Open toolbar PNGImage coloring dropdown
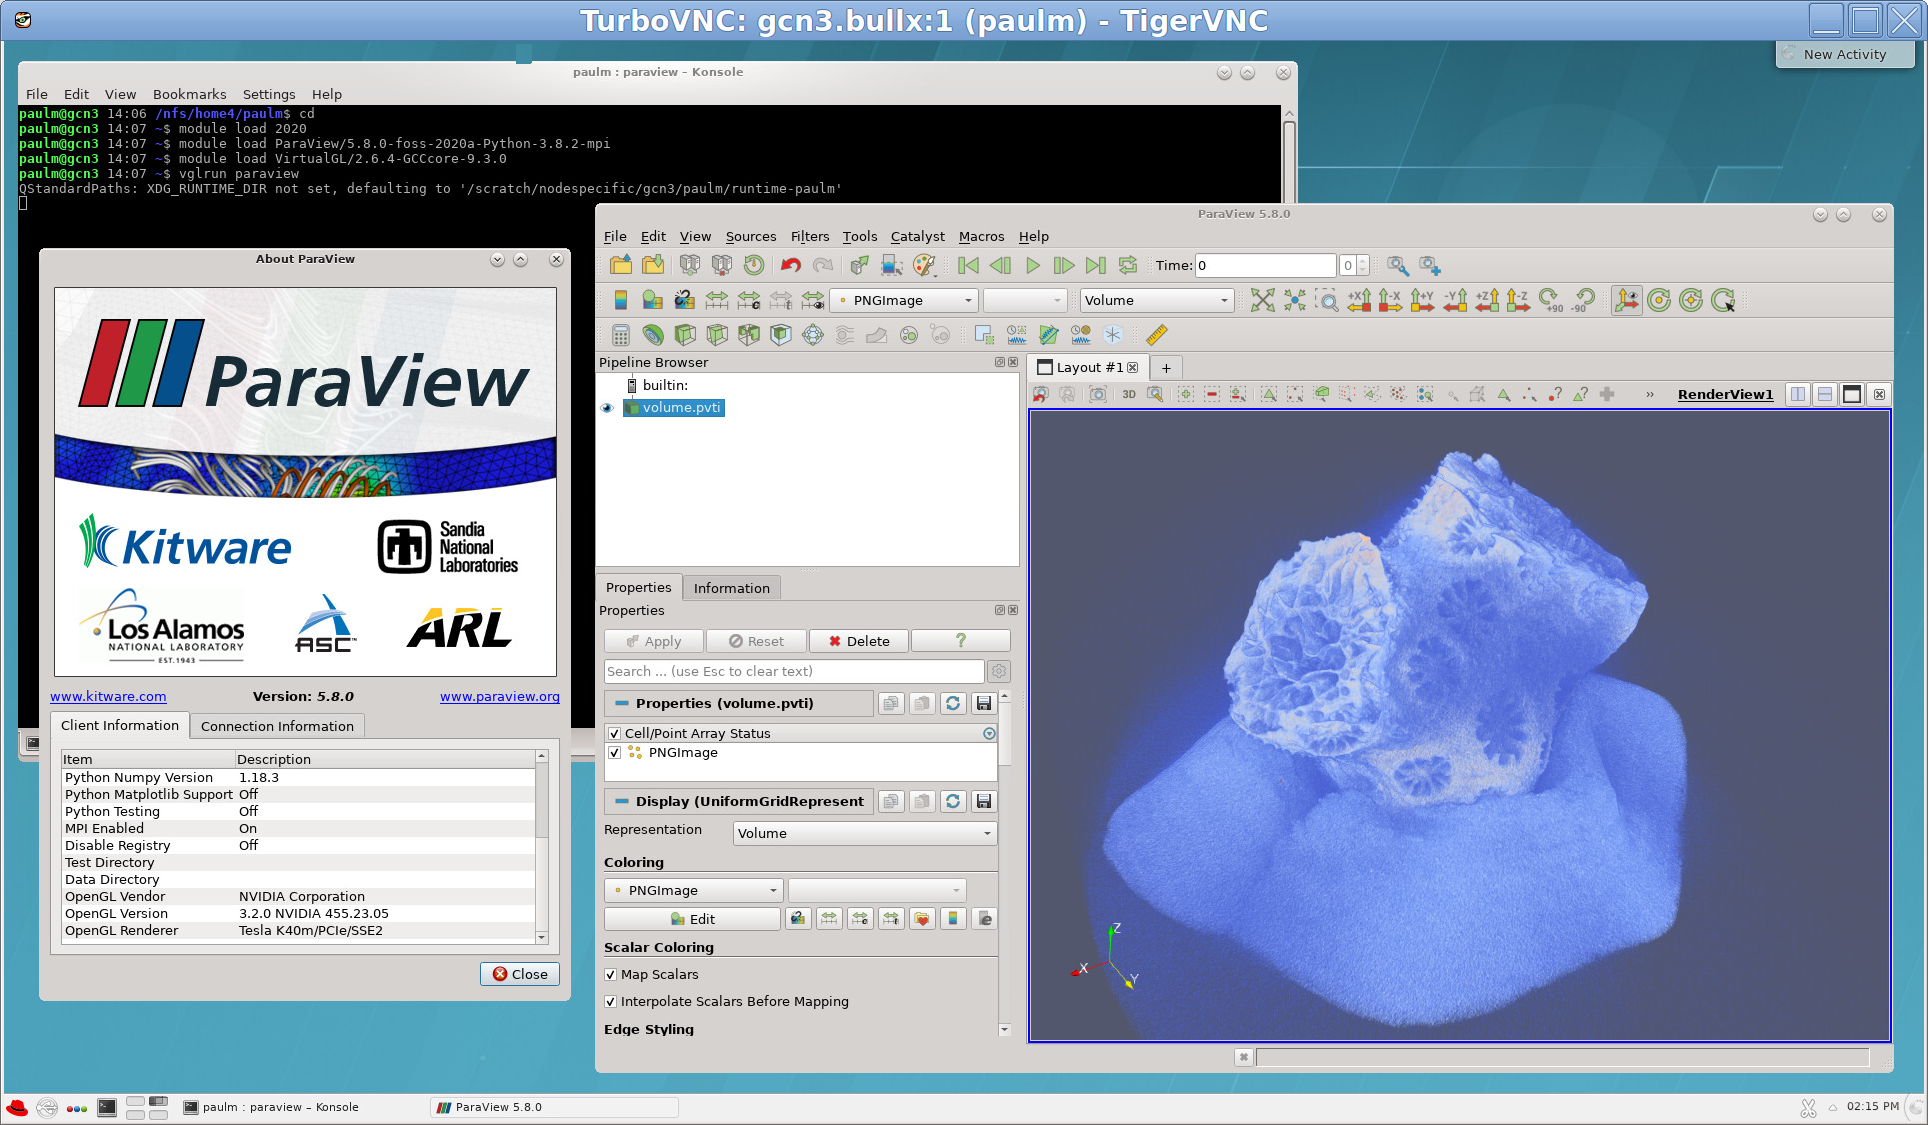The height and width of the screenshot is (1125, 1928). [904, 300]
